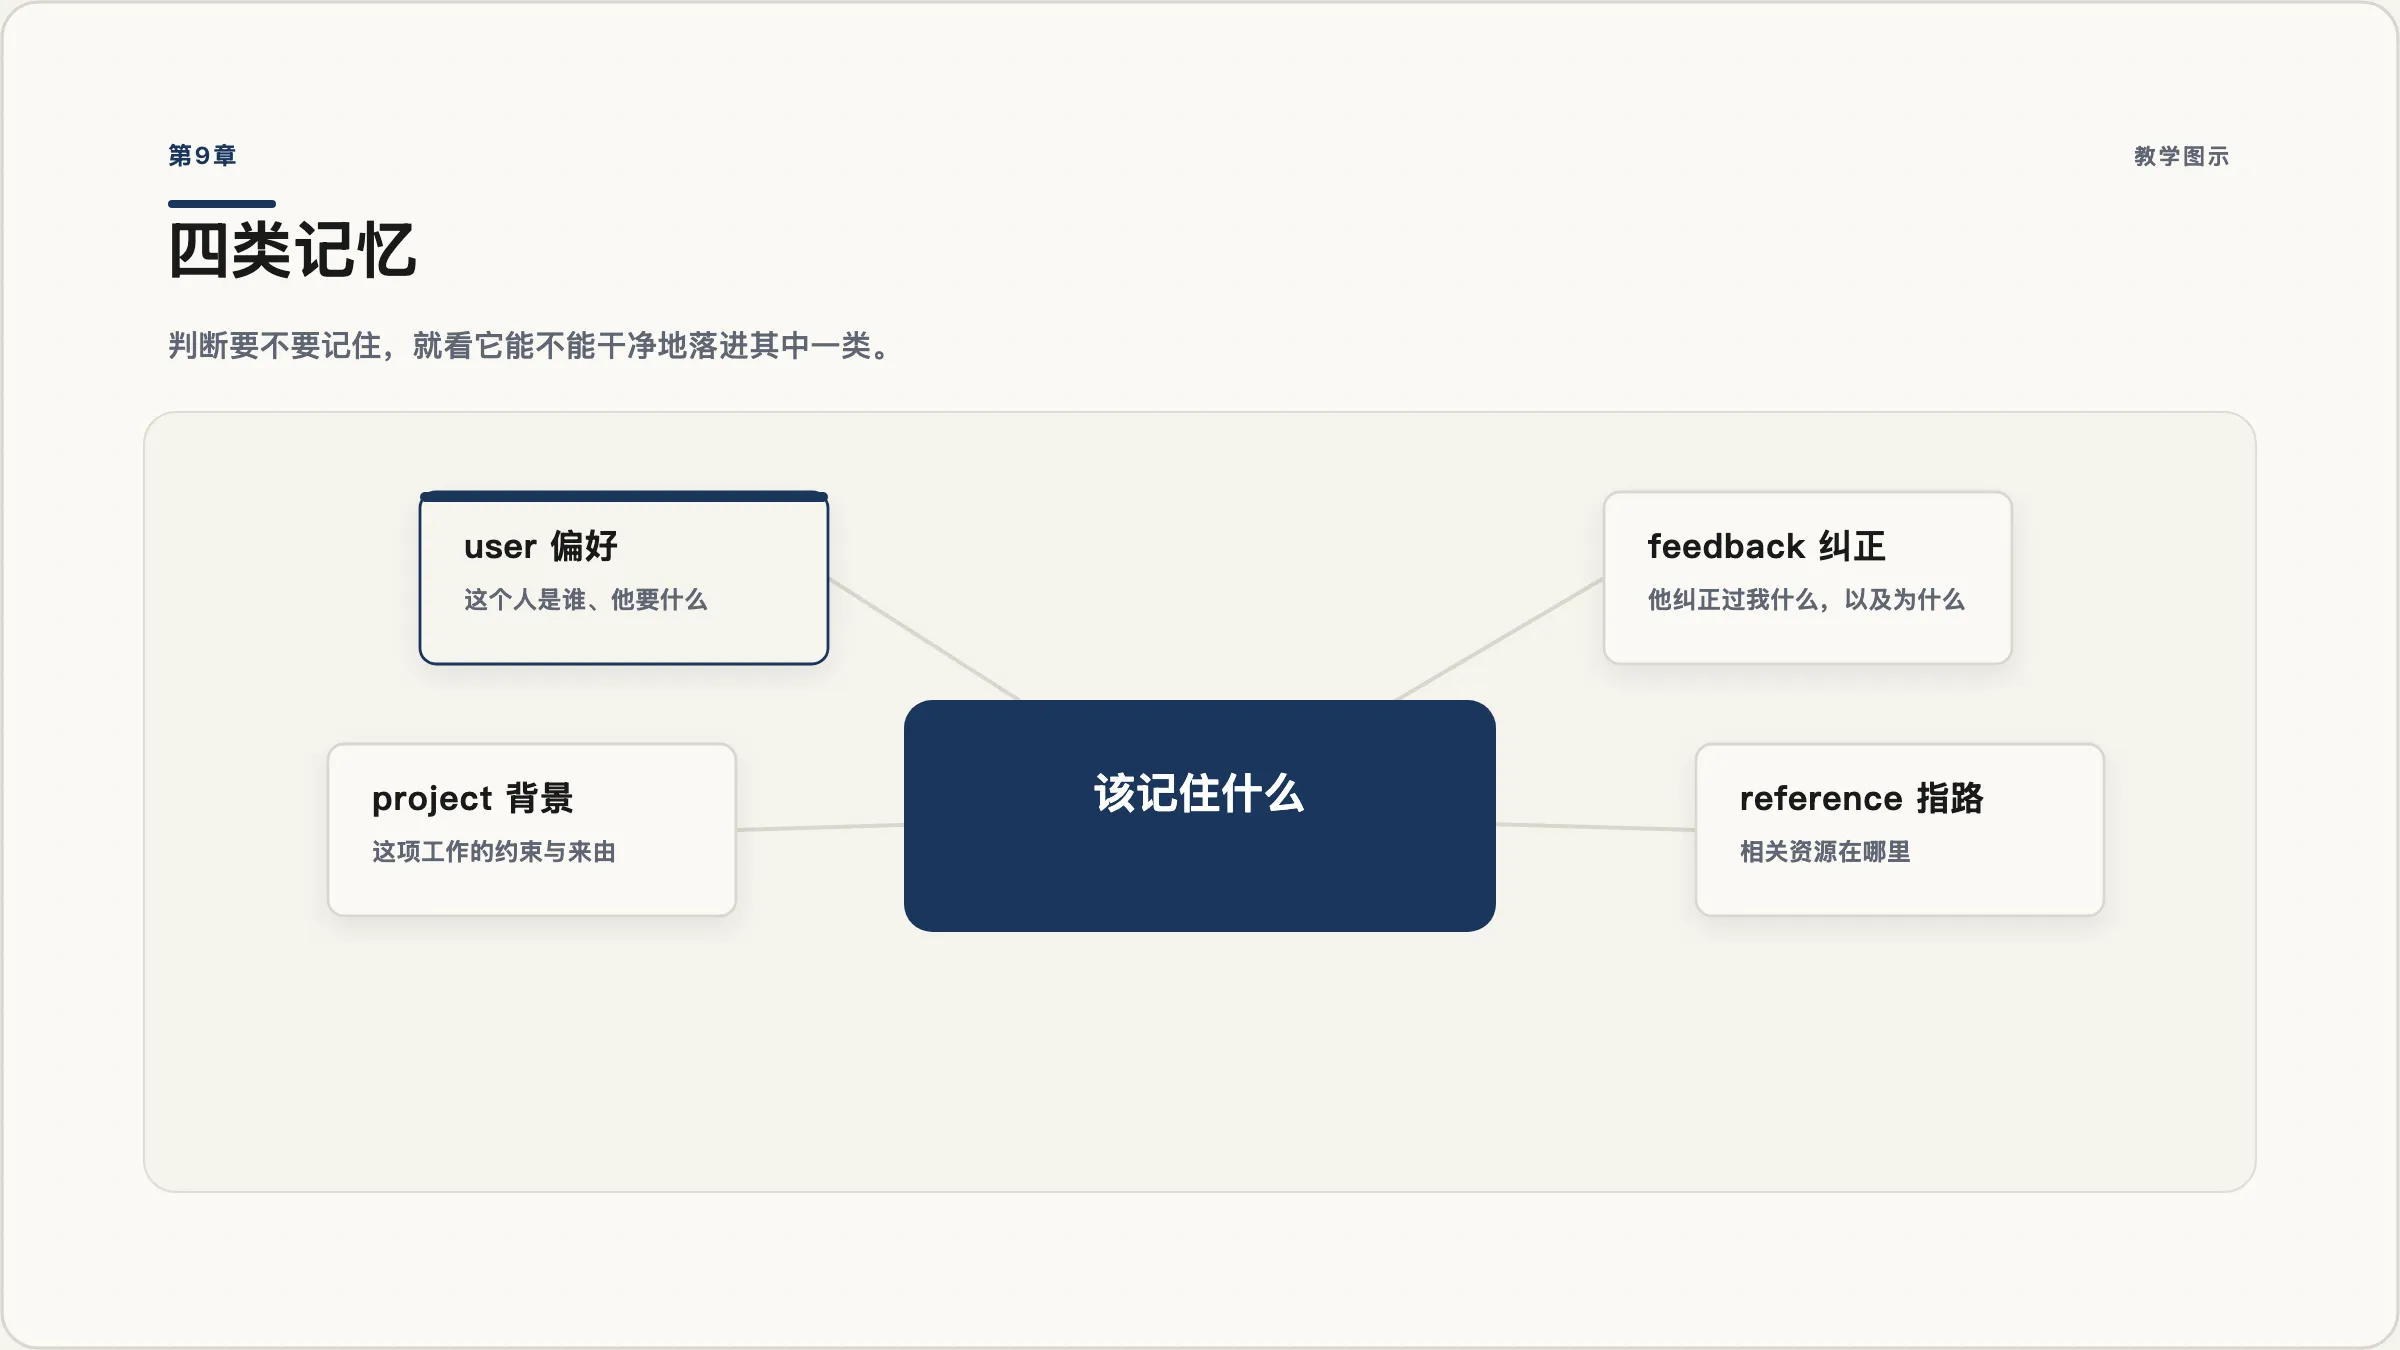
Task: Click the '第9章' chapter label
Action: [x=202, y=156]
